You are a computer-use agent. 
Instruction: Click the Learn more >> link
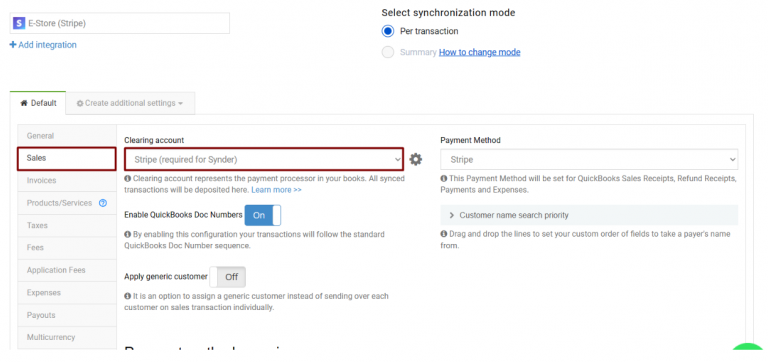276,190
